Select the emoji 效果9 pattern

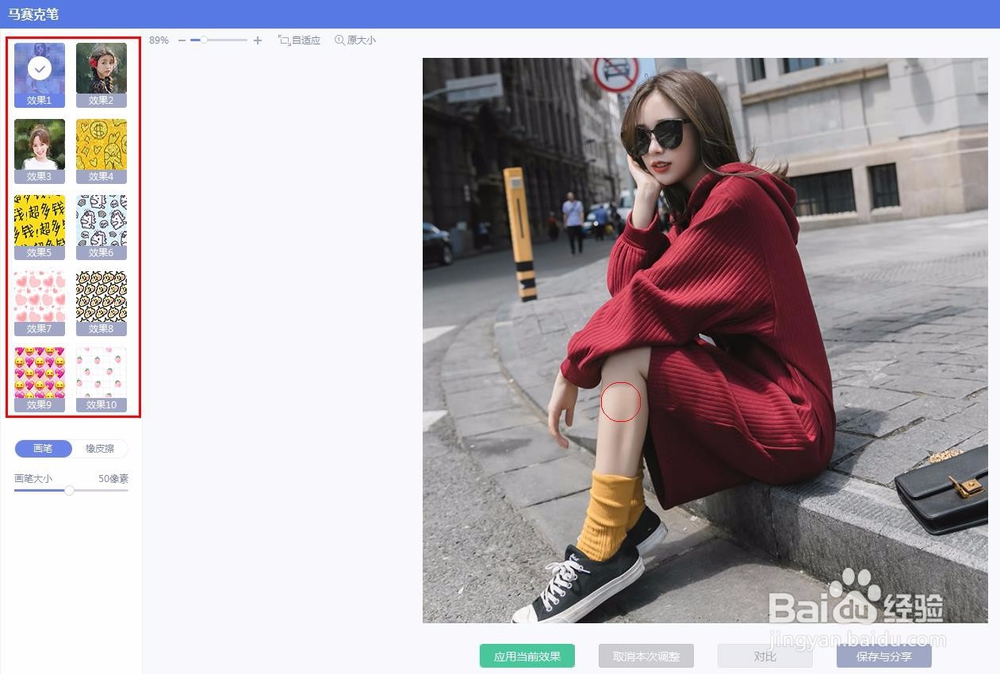[40, 379]
